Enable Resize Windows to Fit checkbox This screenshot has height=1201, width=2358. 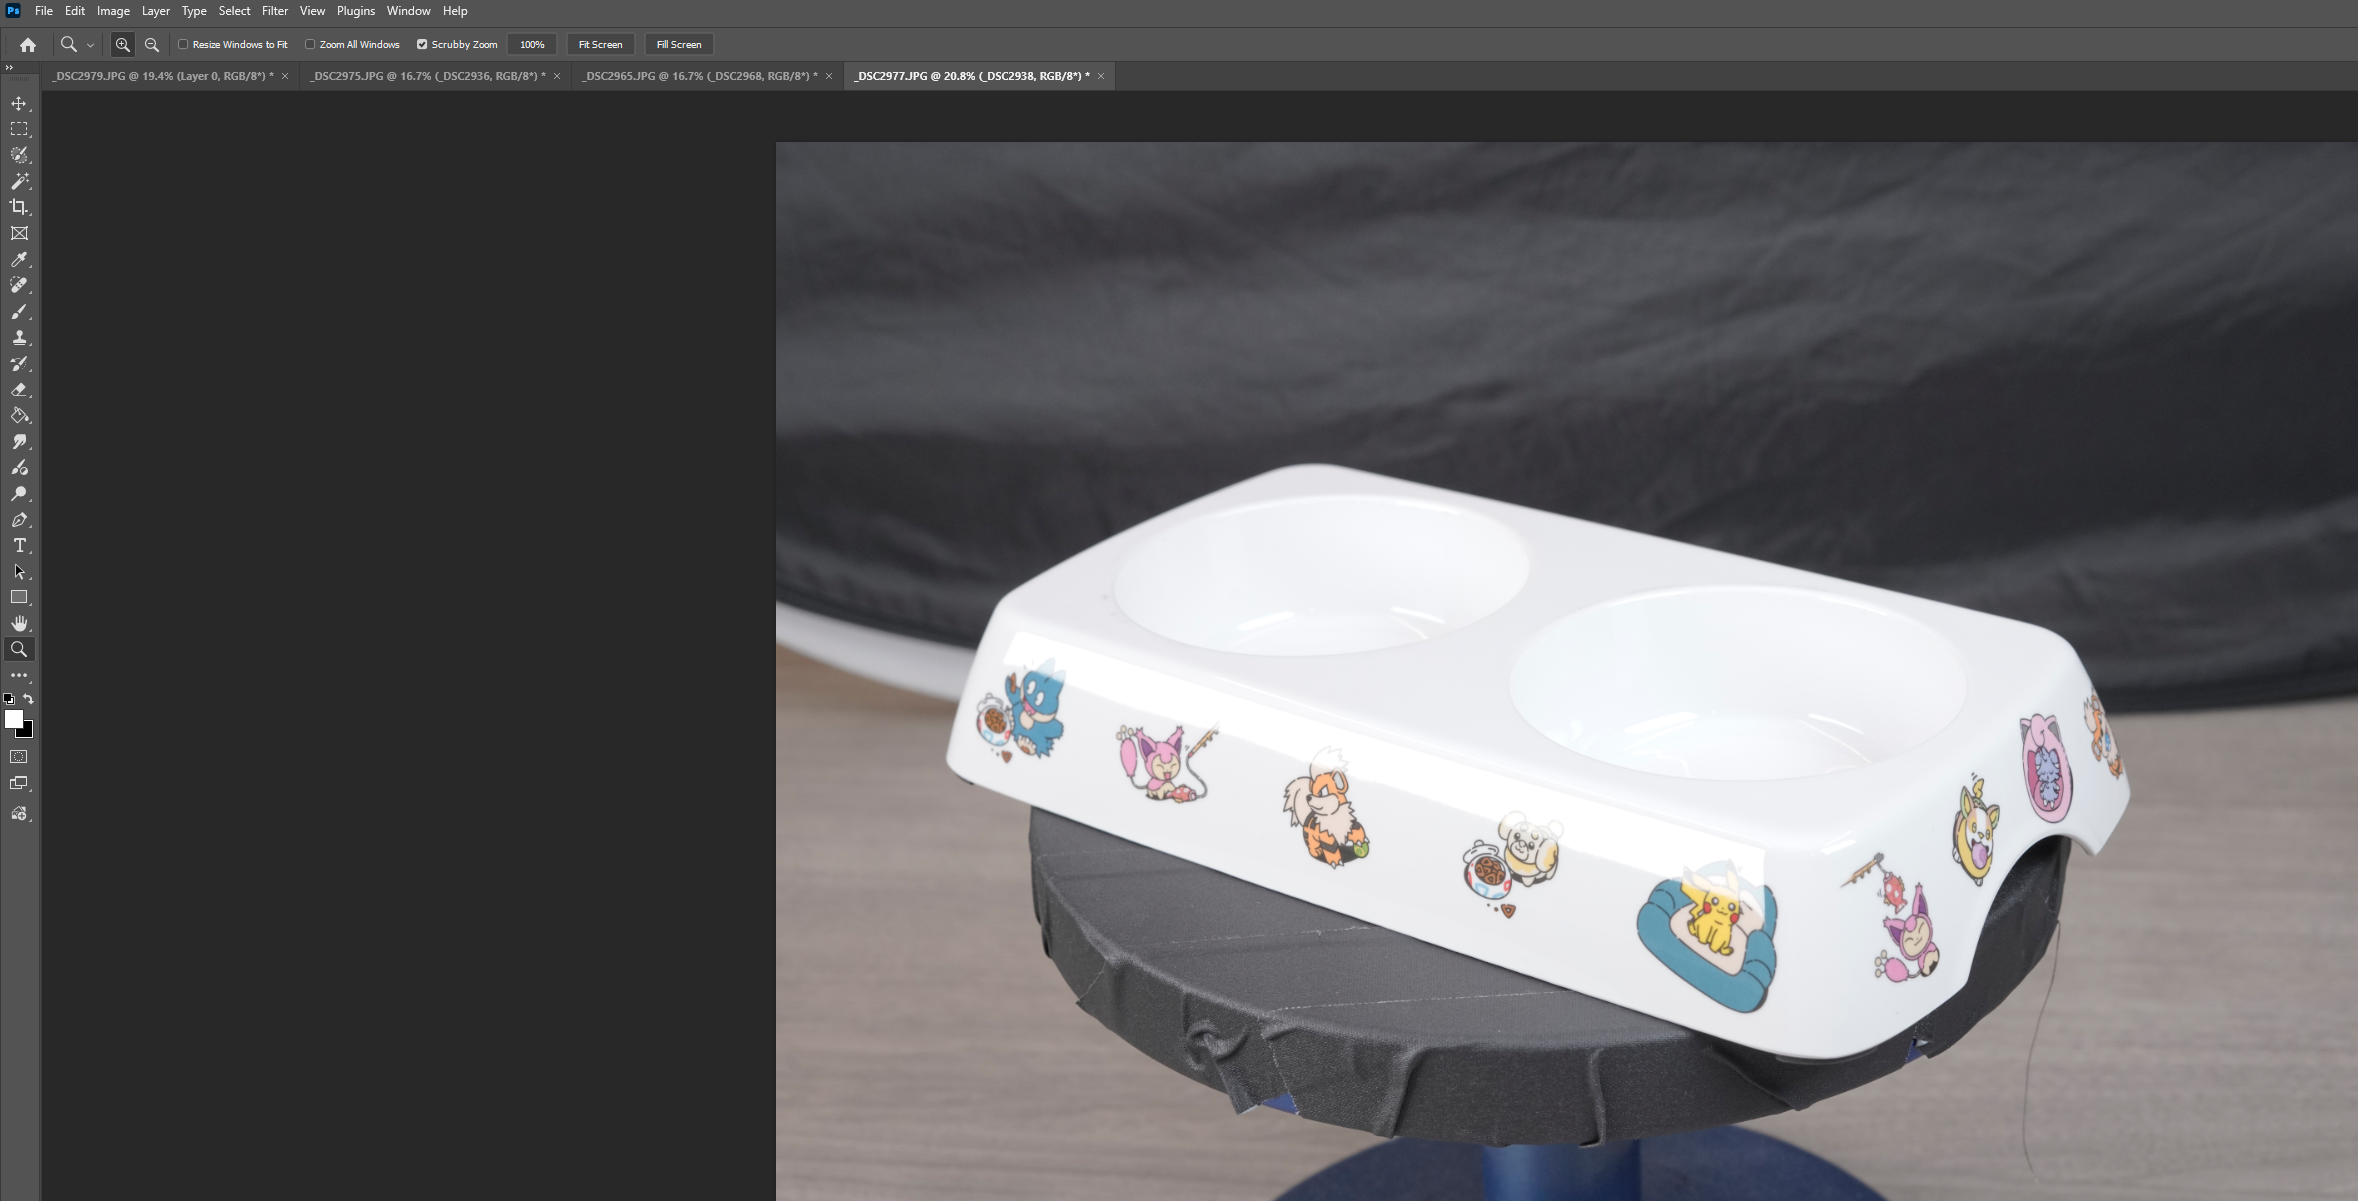pos(183,45)
